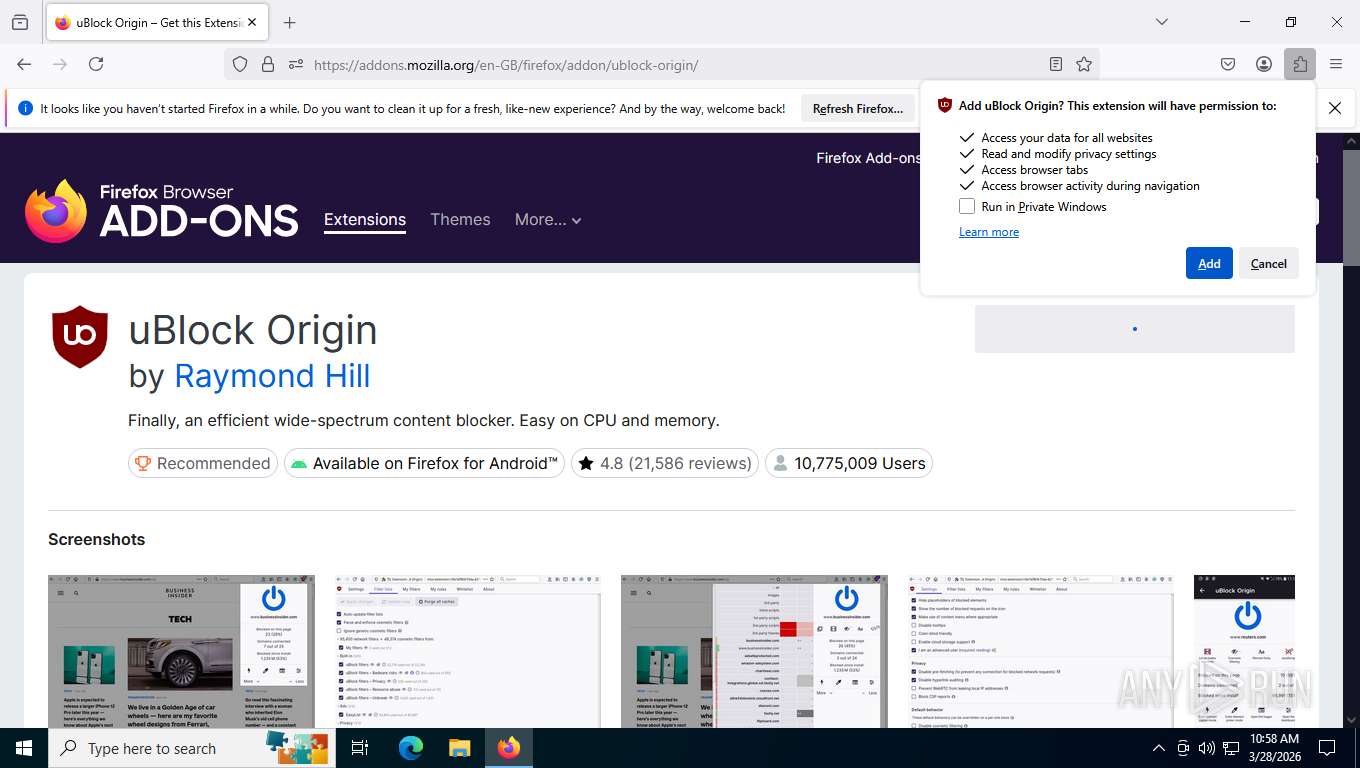The width and height of the screenshot is (1360, 768).
Task: Show hidden system tray icons
Action: [x=1159, y=748]
